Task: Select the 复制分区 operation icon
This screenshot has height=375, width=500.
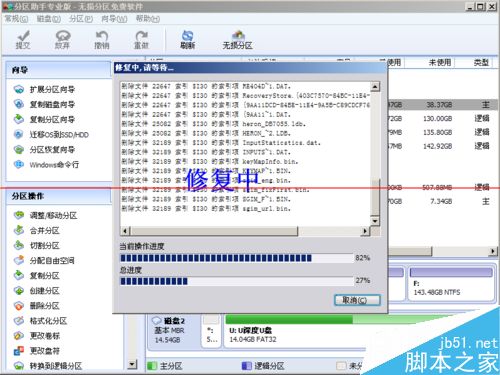Action: click(x=19, y=276)
